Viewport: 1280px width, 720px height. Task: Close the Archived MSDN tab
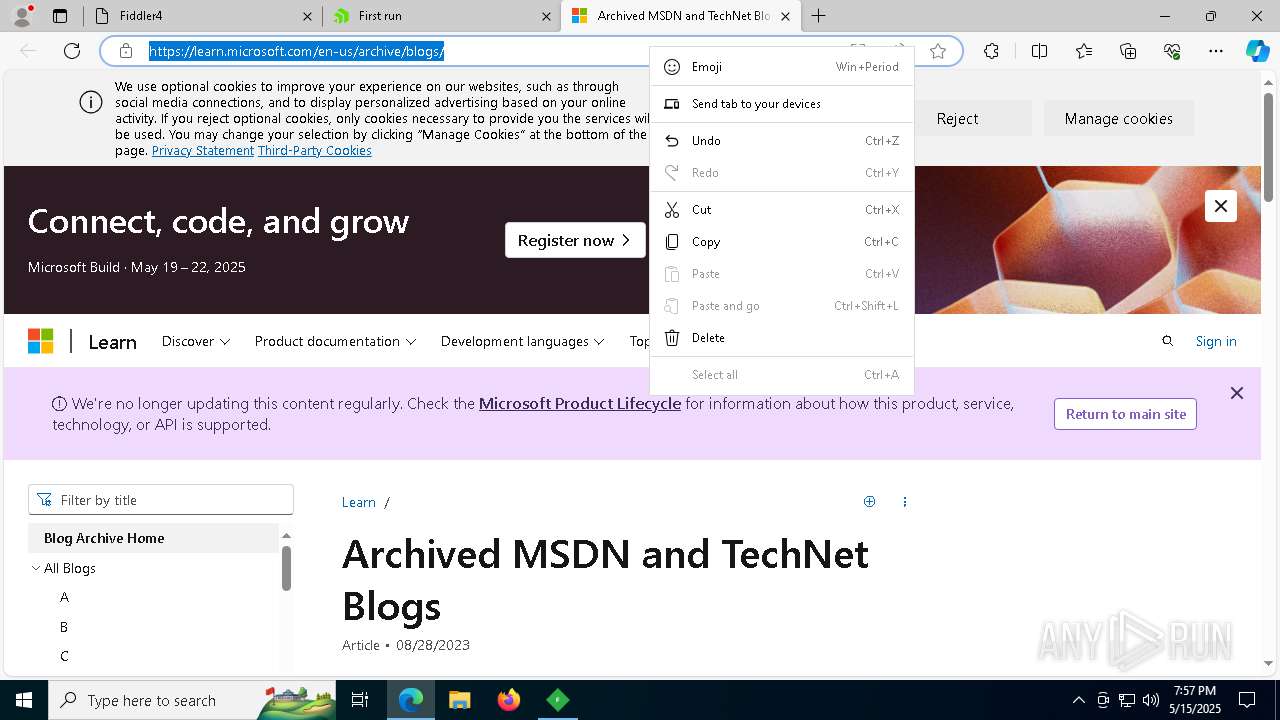pos(785,16)
